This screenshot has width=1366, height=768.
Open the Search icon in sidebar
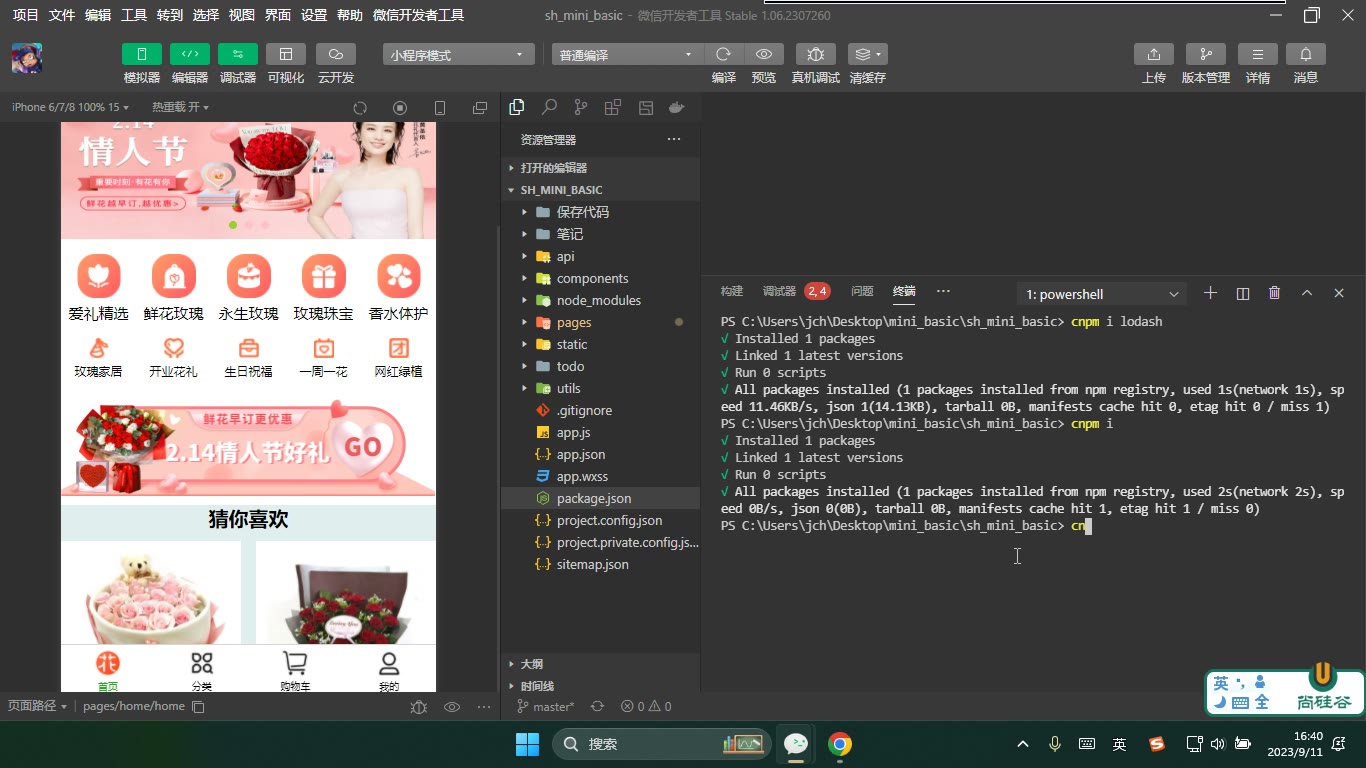[x=549, y=107]
